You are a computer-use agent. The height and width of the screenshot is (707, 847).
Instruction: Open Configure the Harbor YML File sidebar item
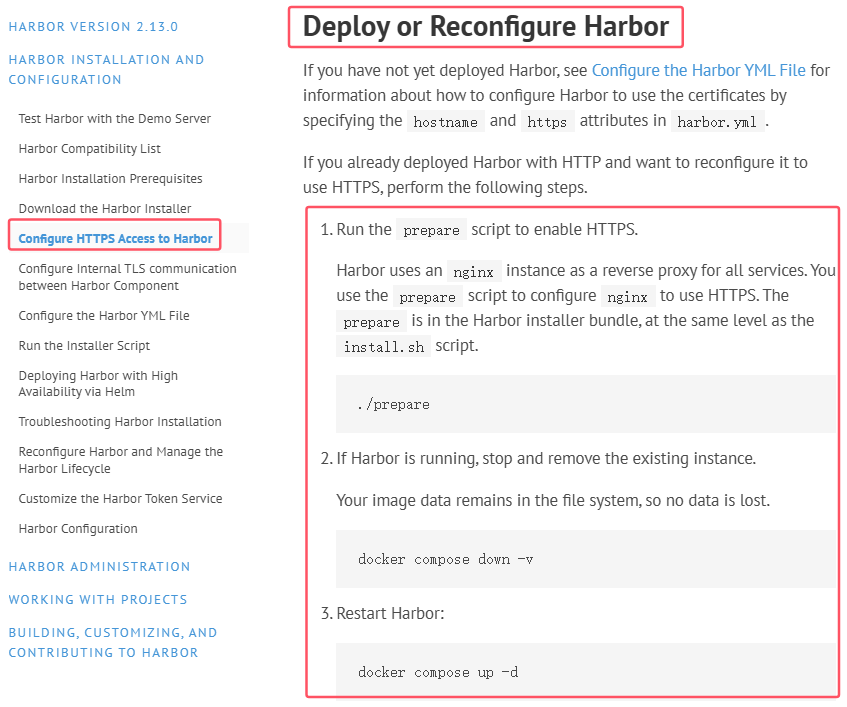(x=104, y=315)
